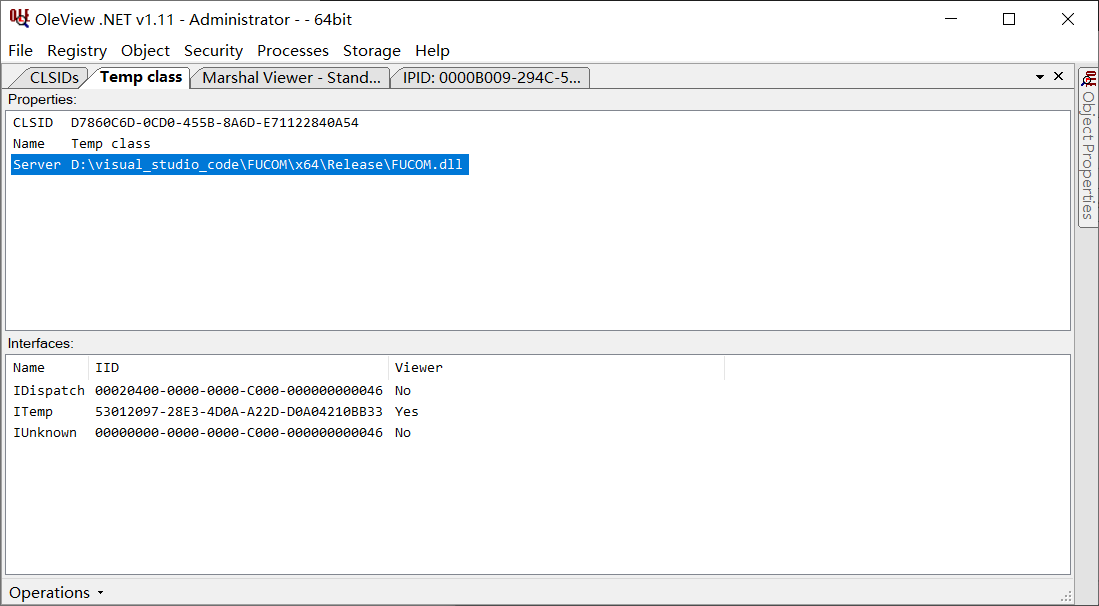Select the ITemp interface row

click(215, 411)
